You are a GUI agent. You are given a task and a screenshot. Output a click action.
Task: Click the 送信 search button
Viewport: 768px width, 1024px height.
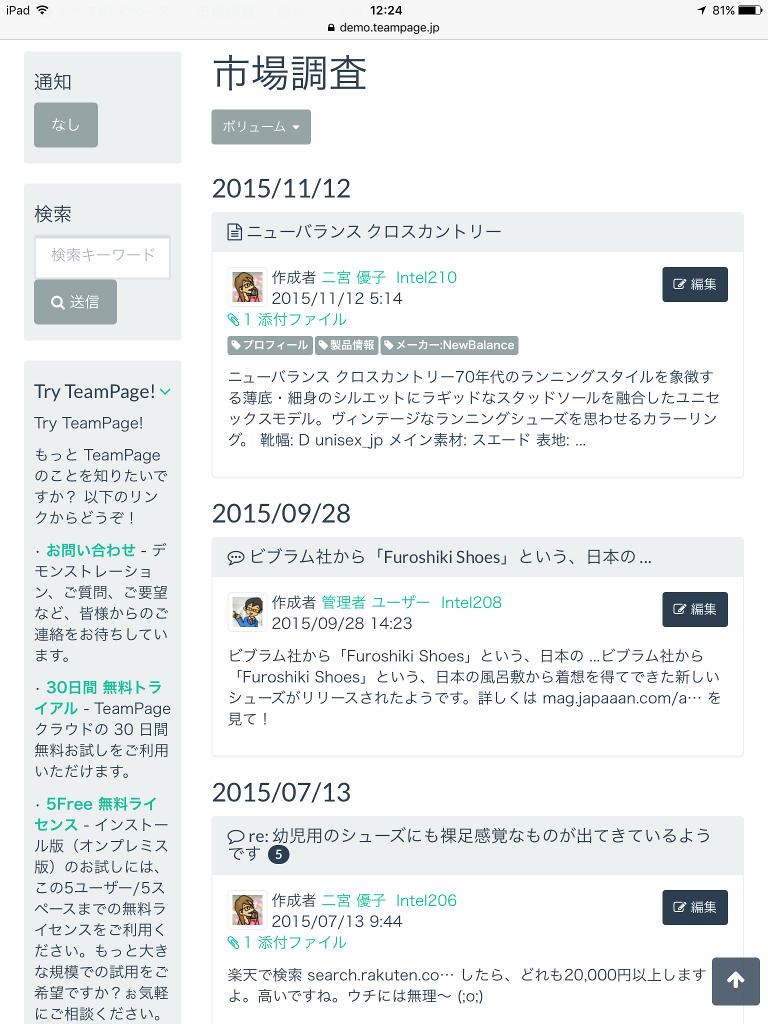[x=76, y=302]
